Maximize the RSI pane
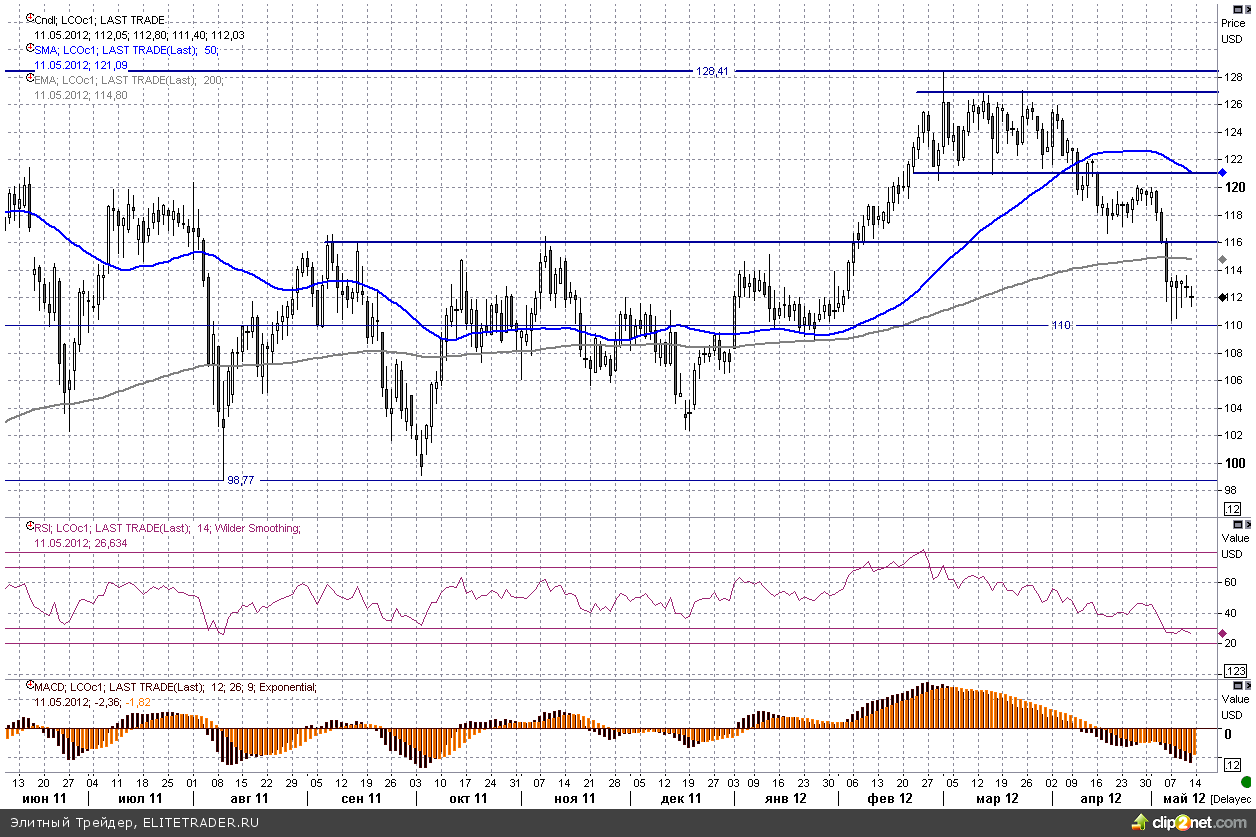Screen dimensions: 1256x837 (x=1237, y=524)
